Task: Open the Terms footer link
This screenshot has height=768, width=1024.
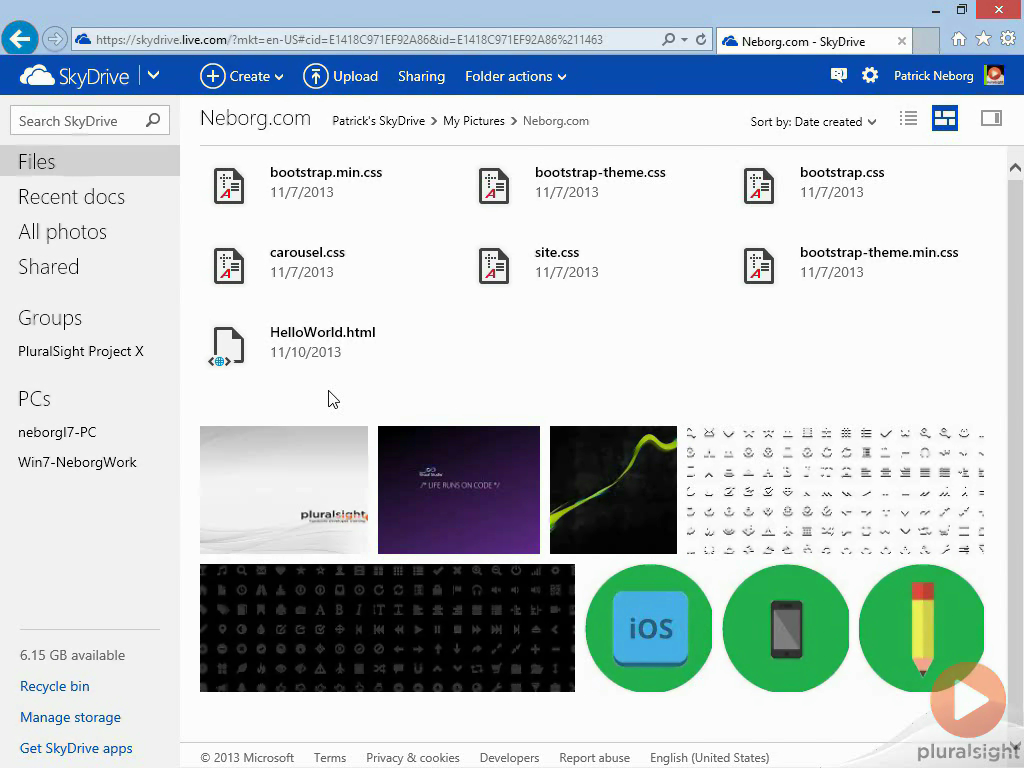Action: [330, 758]
